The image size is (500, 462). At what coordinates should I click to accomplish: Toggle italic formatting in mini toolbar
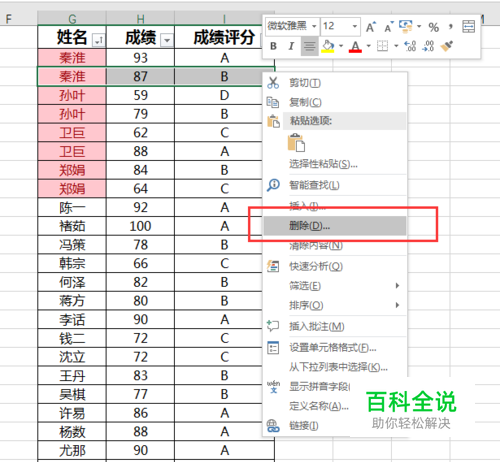pyautogui.click(x=291, y=46)
